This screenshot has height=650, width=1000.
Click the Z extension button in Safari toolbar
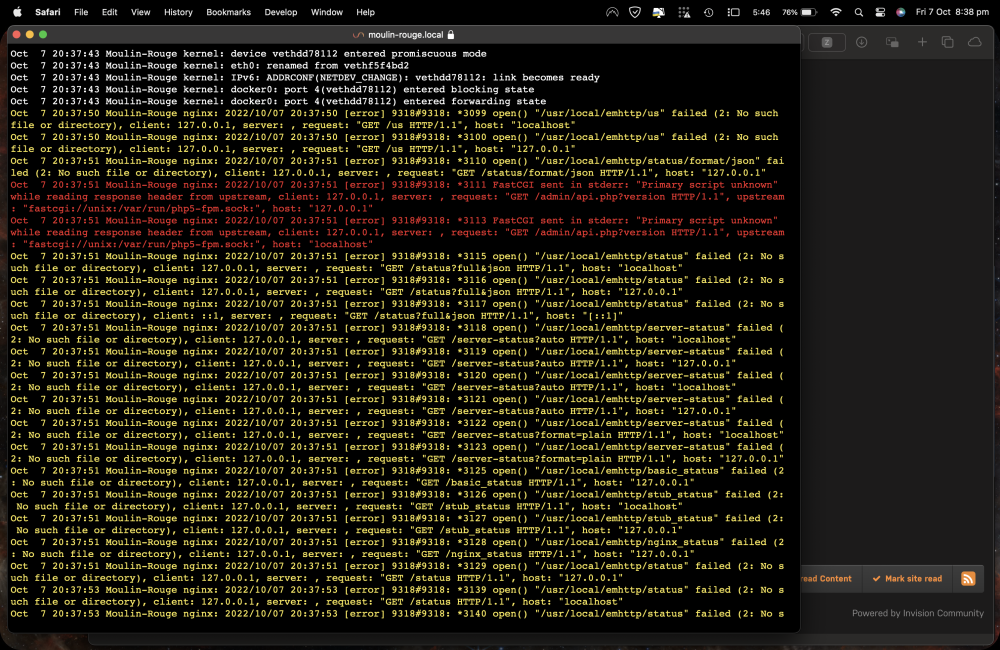pos(827,42)
